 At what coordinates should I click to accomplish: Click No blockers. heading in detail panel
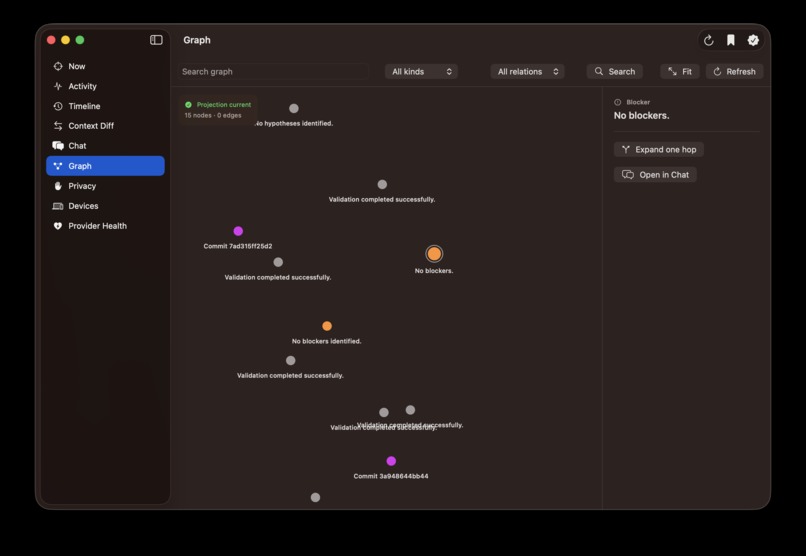pyautogui.click(x=642, y=116)
